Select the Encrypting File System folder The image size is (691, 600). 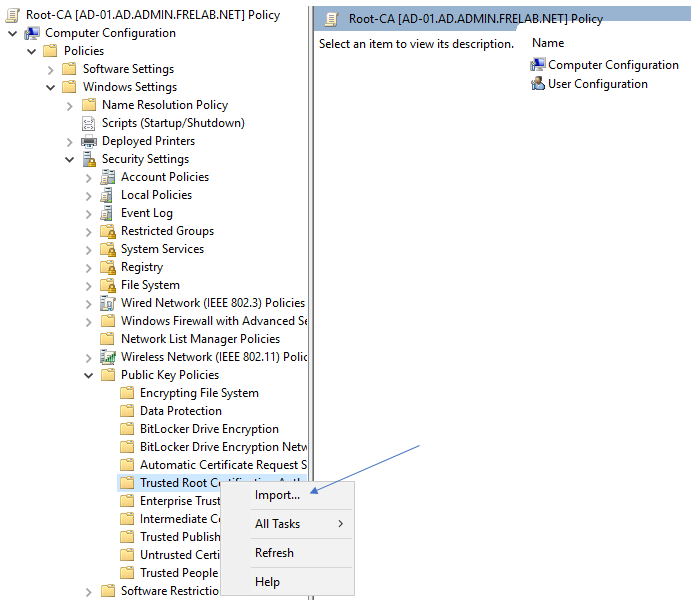click(x=199, y=393)
